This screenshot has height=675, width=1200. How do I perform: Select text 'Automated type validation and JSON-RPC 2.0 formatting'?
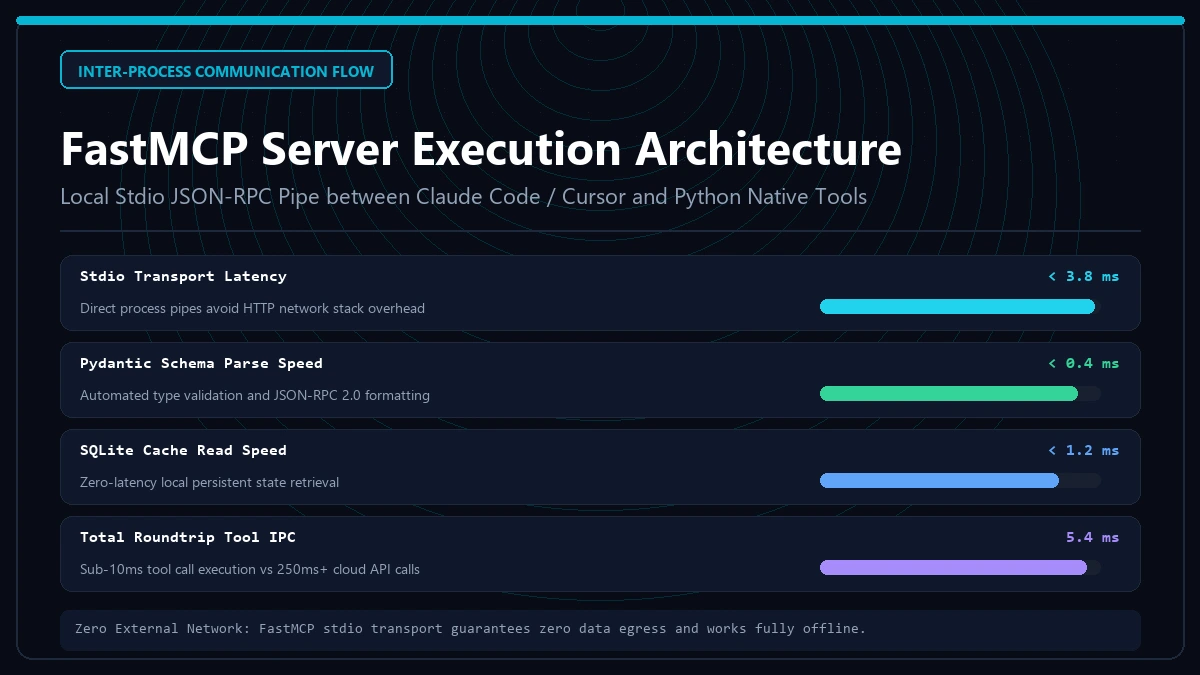click(x=255, y=395)
